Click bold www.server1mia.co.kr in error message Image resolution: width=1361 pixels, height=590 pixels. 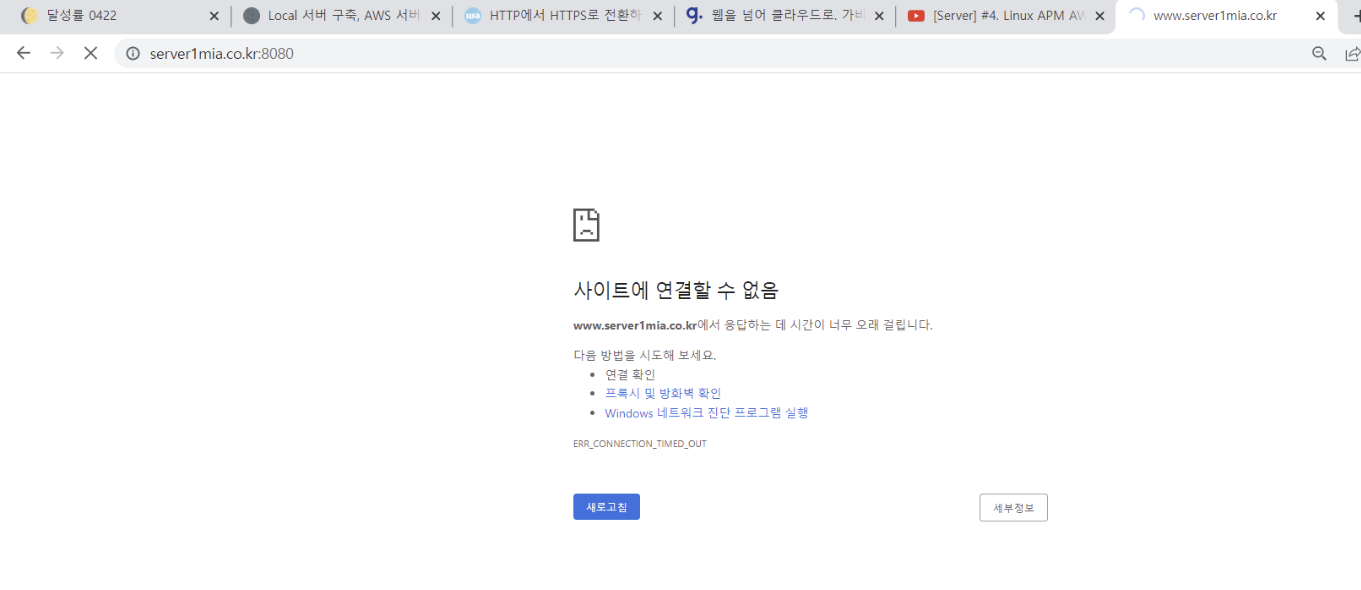pyautogui.click(x=635, y=325)
